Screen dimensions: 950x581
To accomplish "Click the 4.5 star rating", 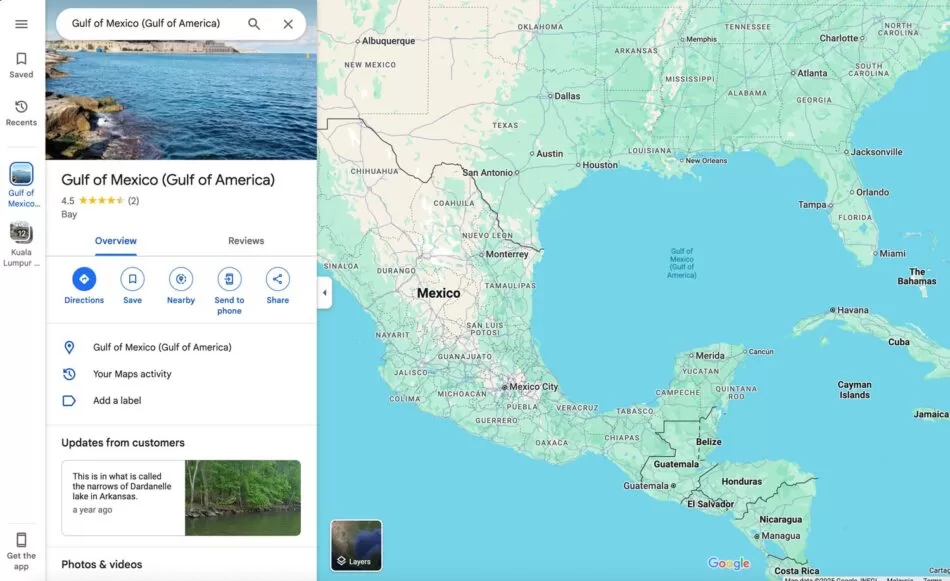I will click(93, 201).
